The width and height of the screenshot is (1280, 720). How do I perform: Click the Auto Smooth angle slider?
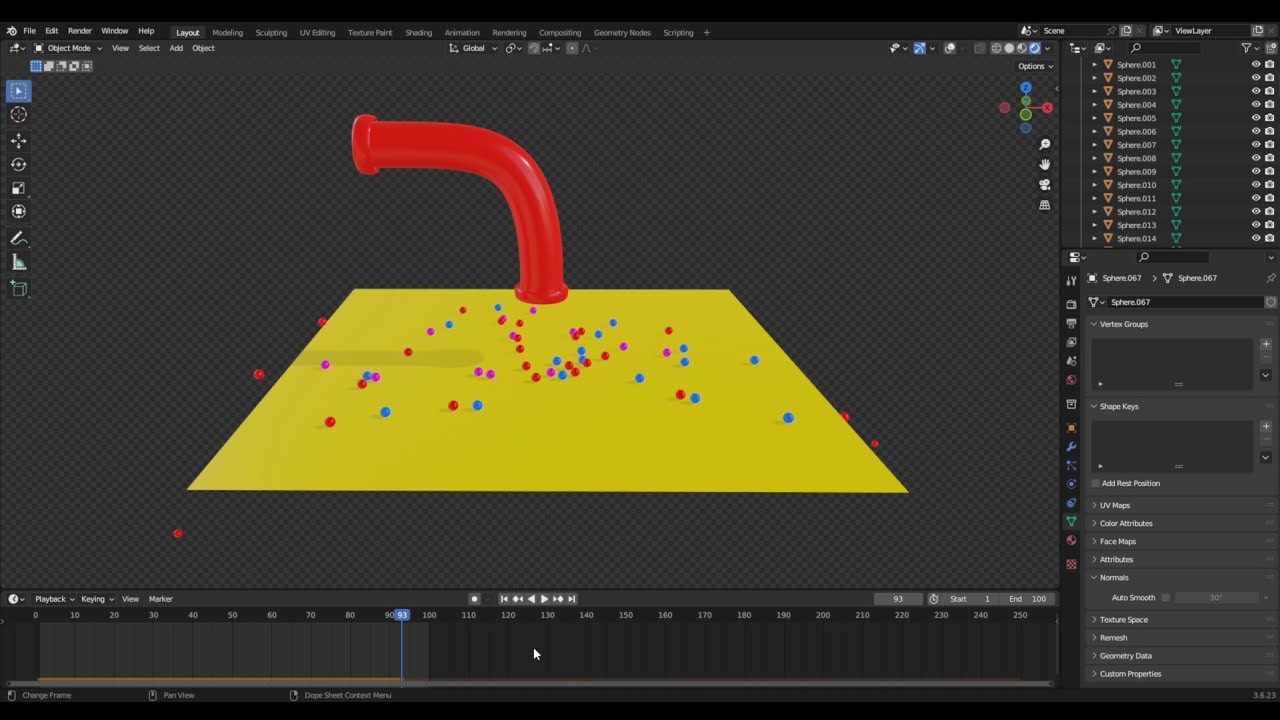click(1215, 598)
